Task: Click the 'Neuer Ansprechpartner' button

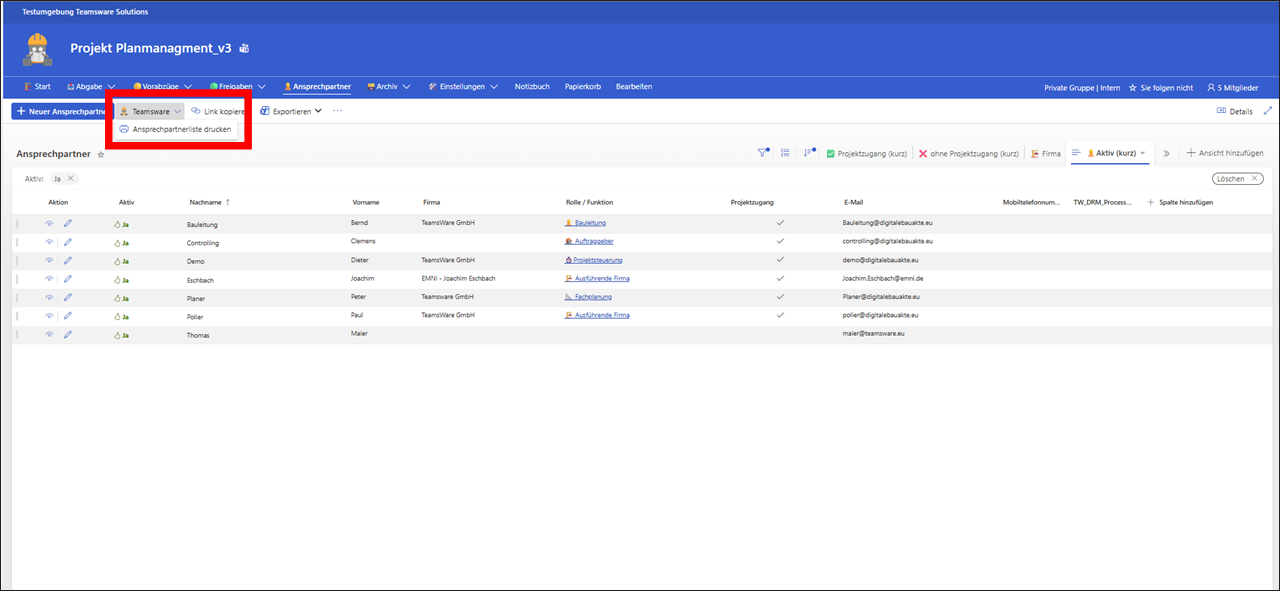Action: (60, 111)
